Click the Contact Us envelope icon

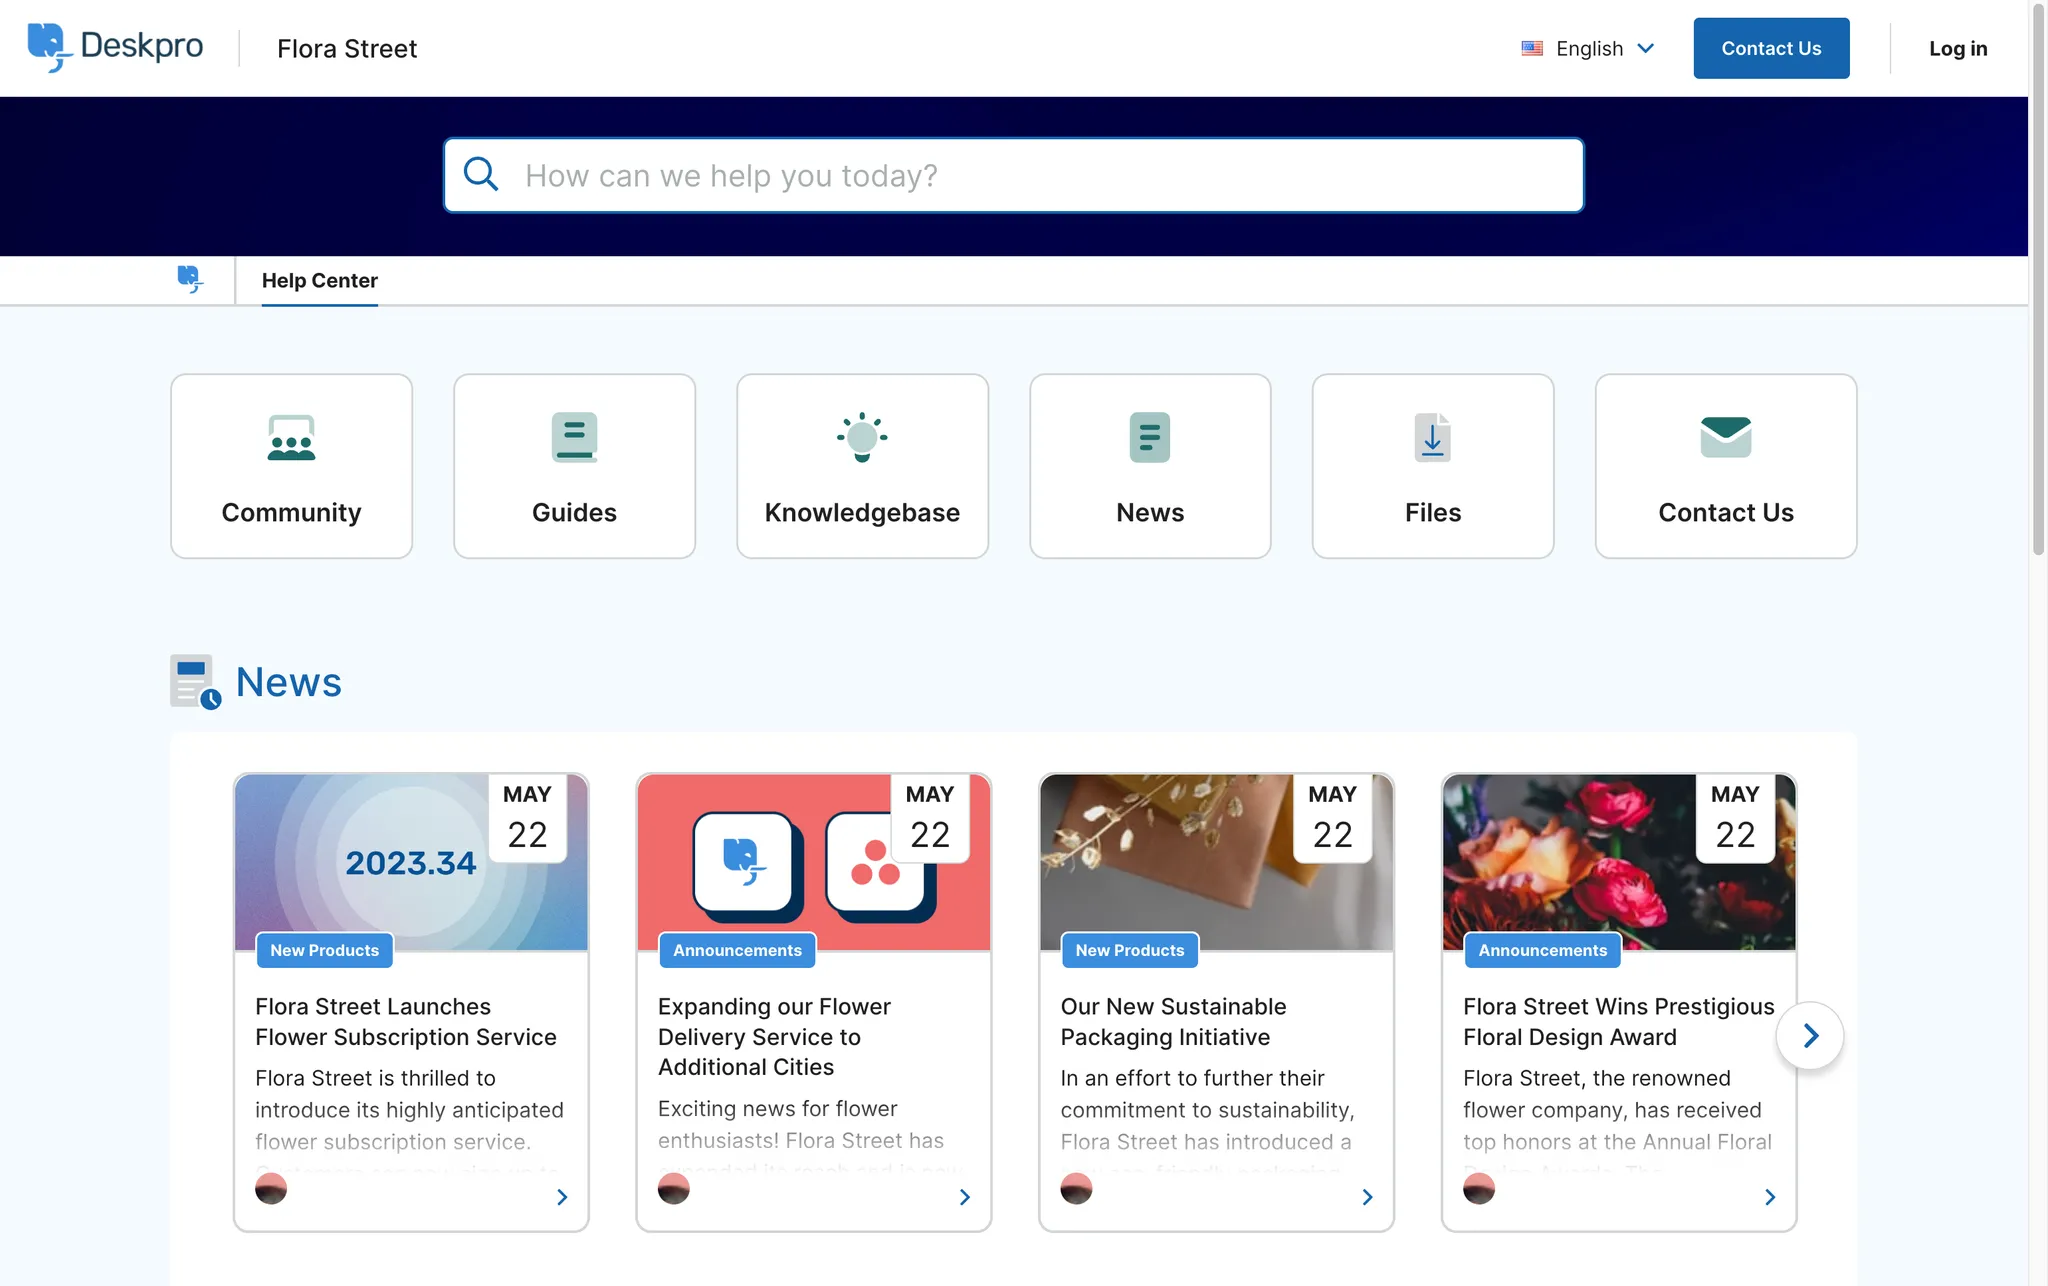click(1725, 437)
